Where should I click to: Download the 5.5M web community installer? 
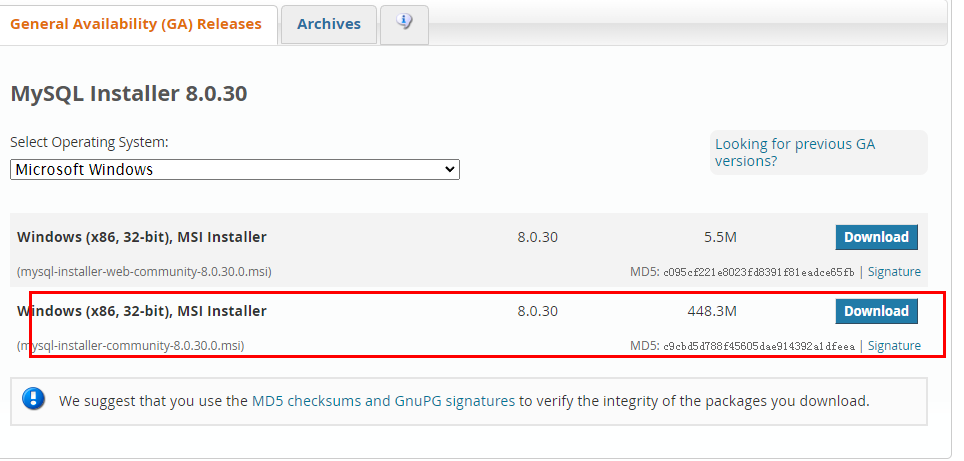click(x=876, y=237)
